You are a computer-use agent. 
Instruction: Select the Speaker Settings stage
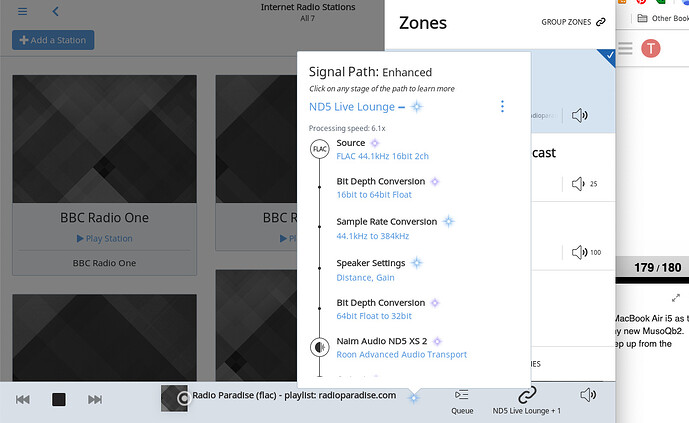371,262
